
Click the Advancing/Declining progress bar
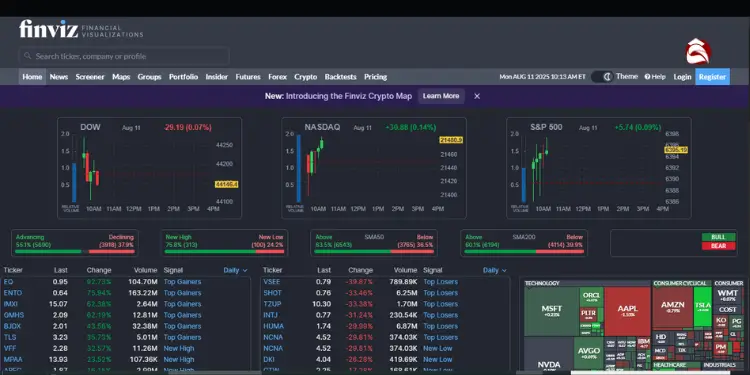coord(75,252)
